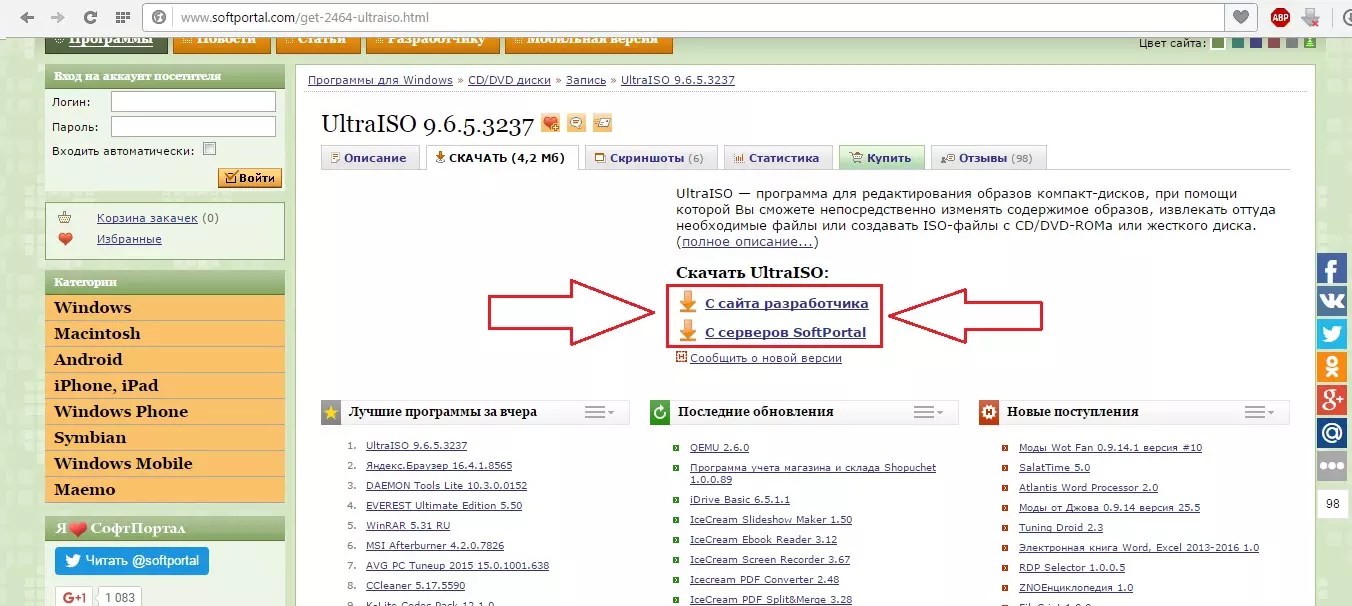1352x606 pixels.
Task: Click С серверов SoftPortal download link
Action: pyautogui.click(x=786, y=332)
